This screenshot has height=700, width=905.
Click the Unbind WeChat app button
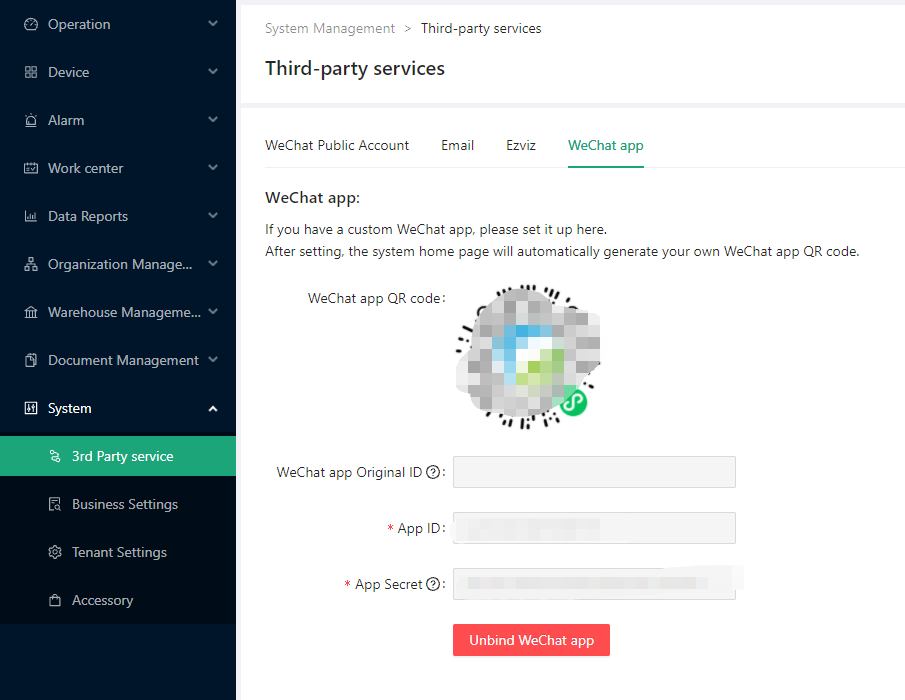pos(531,640)
